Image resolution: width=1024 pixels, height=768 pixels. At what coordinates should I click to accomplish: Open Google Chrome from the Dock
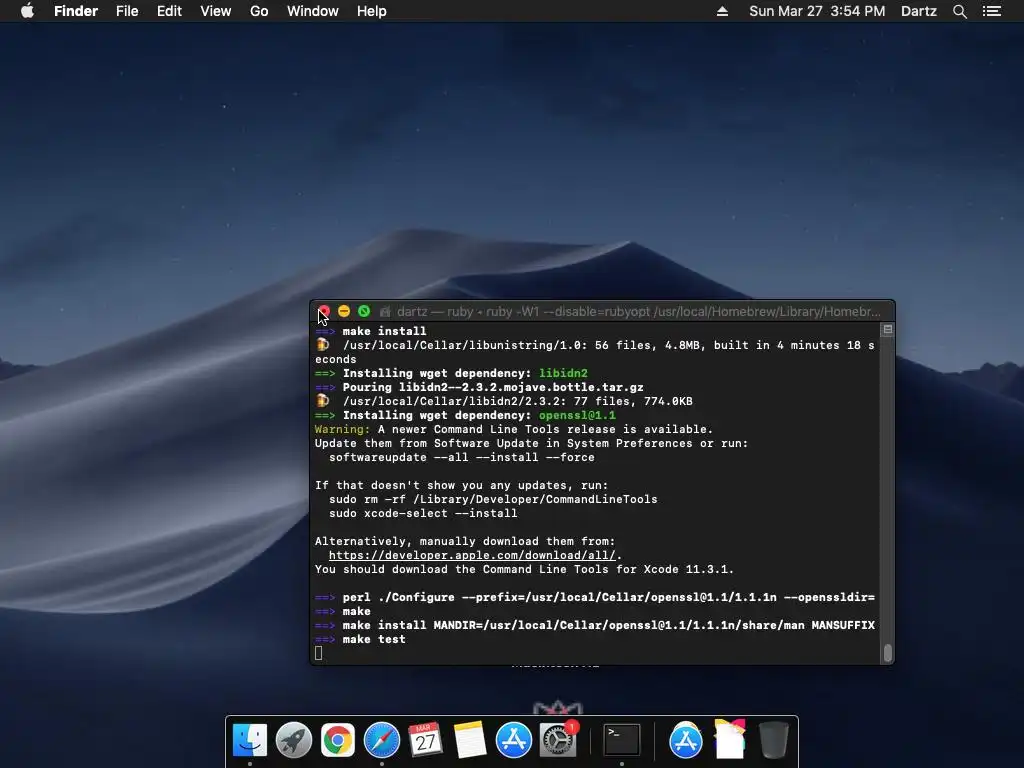tap(338, 741)
